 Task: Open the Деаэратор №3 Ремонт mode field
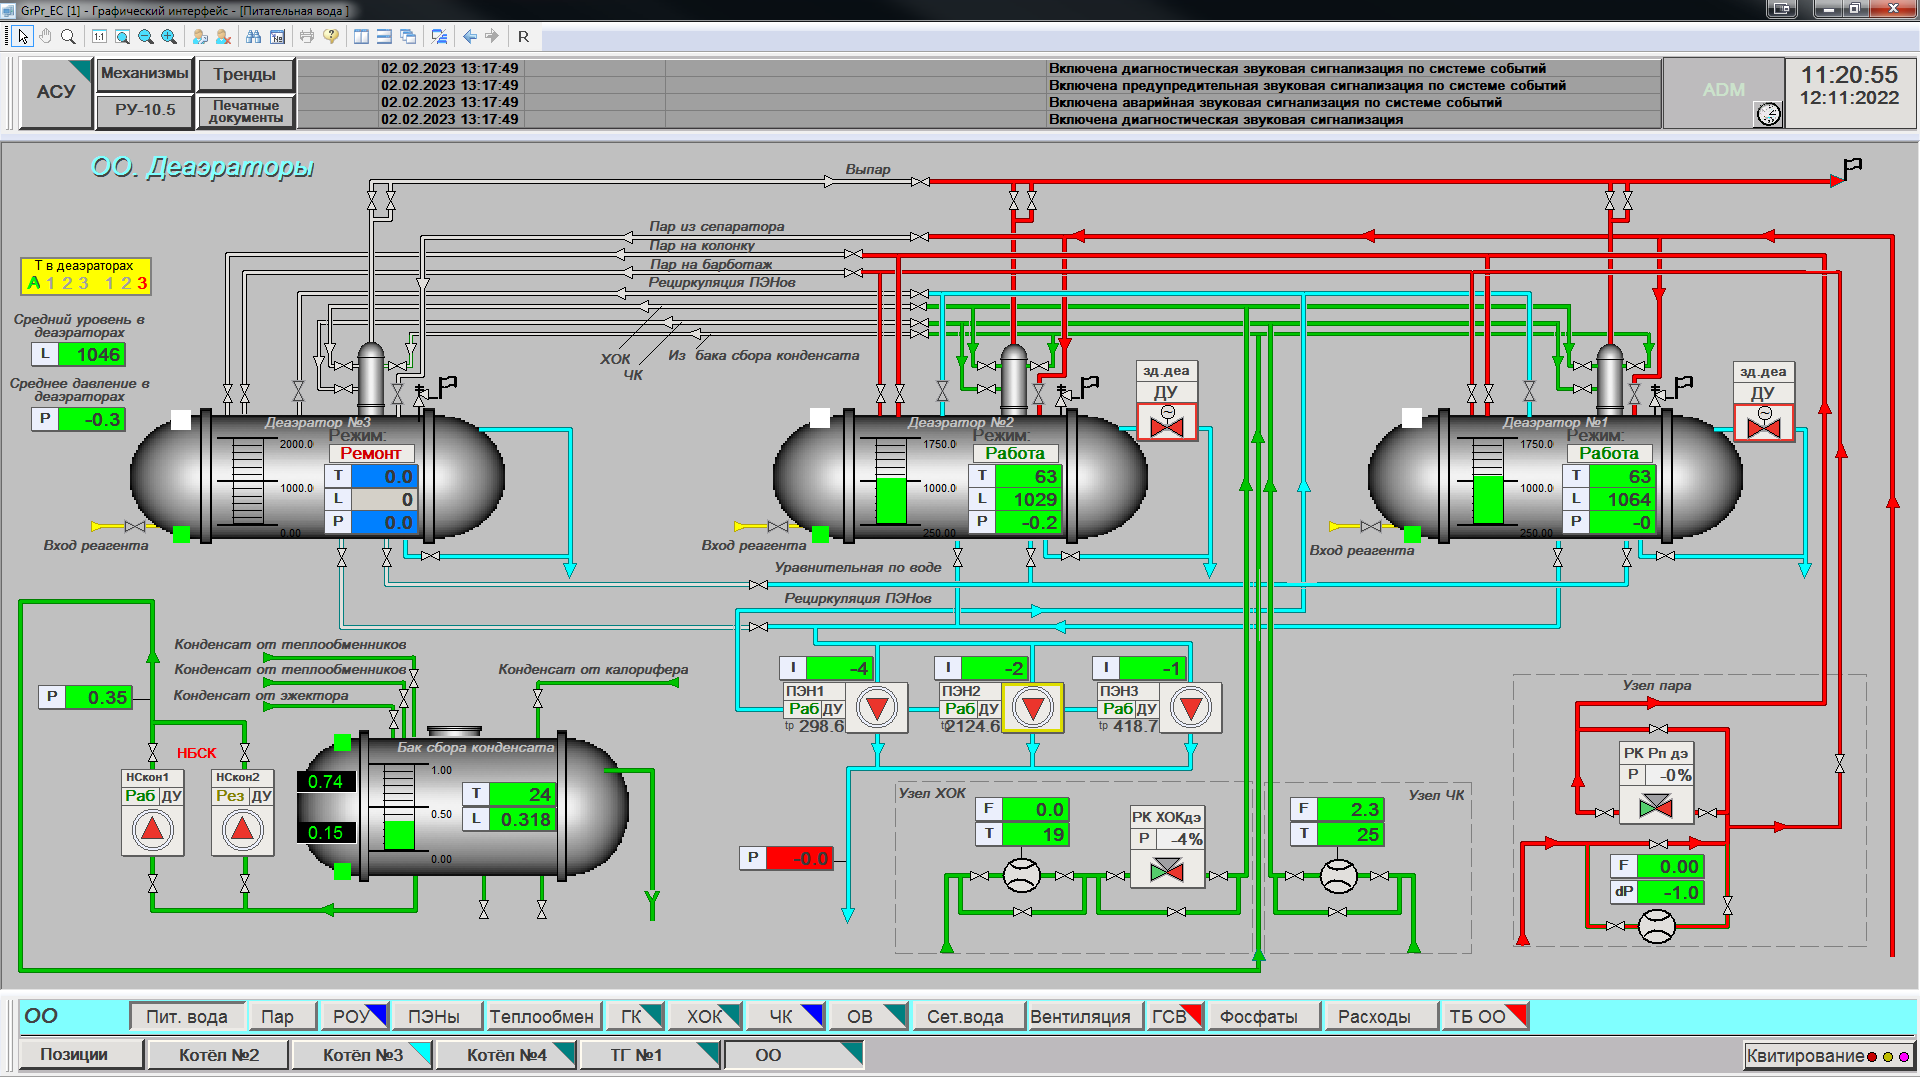click(370, 453)
